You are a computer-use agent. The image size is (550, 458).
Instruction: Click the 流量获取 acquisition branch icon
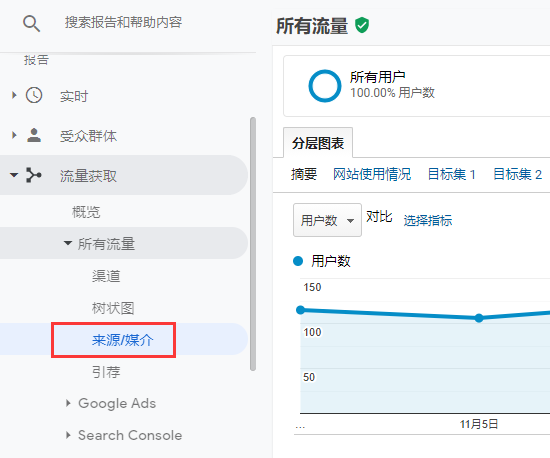[34, 175]
